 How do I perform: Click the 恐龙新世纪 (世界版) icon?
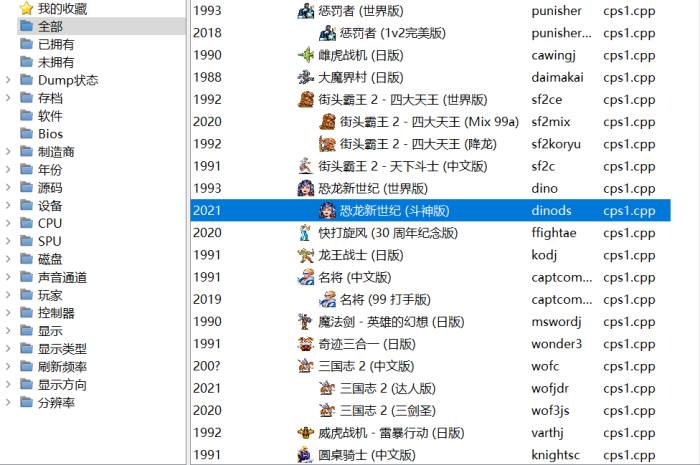tap(306, 188)
